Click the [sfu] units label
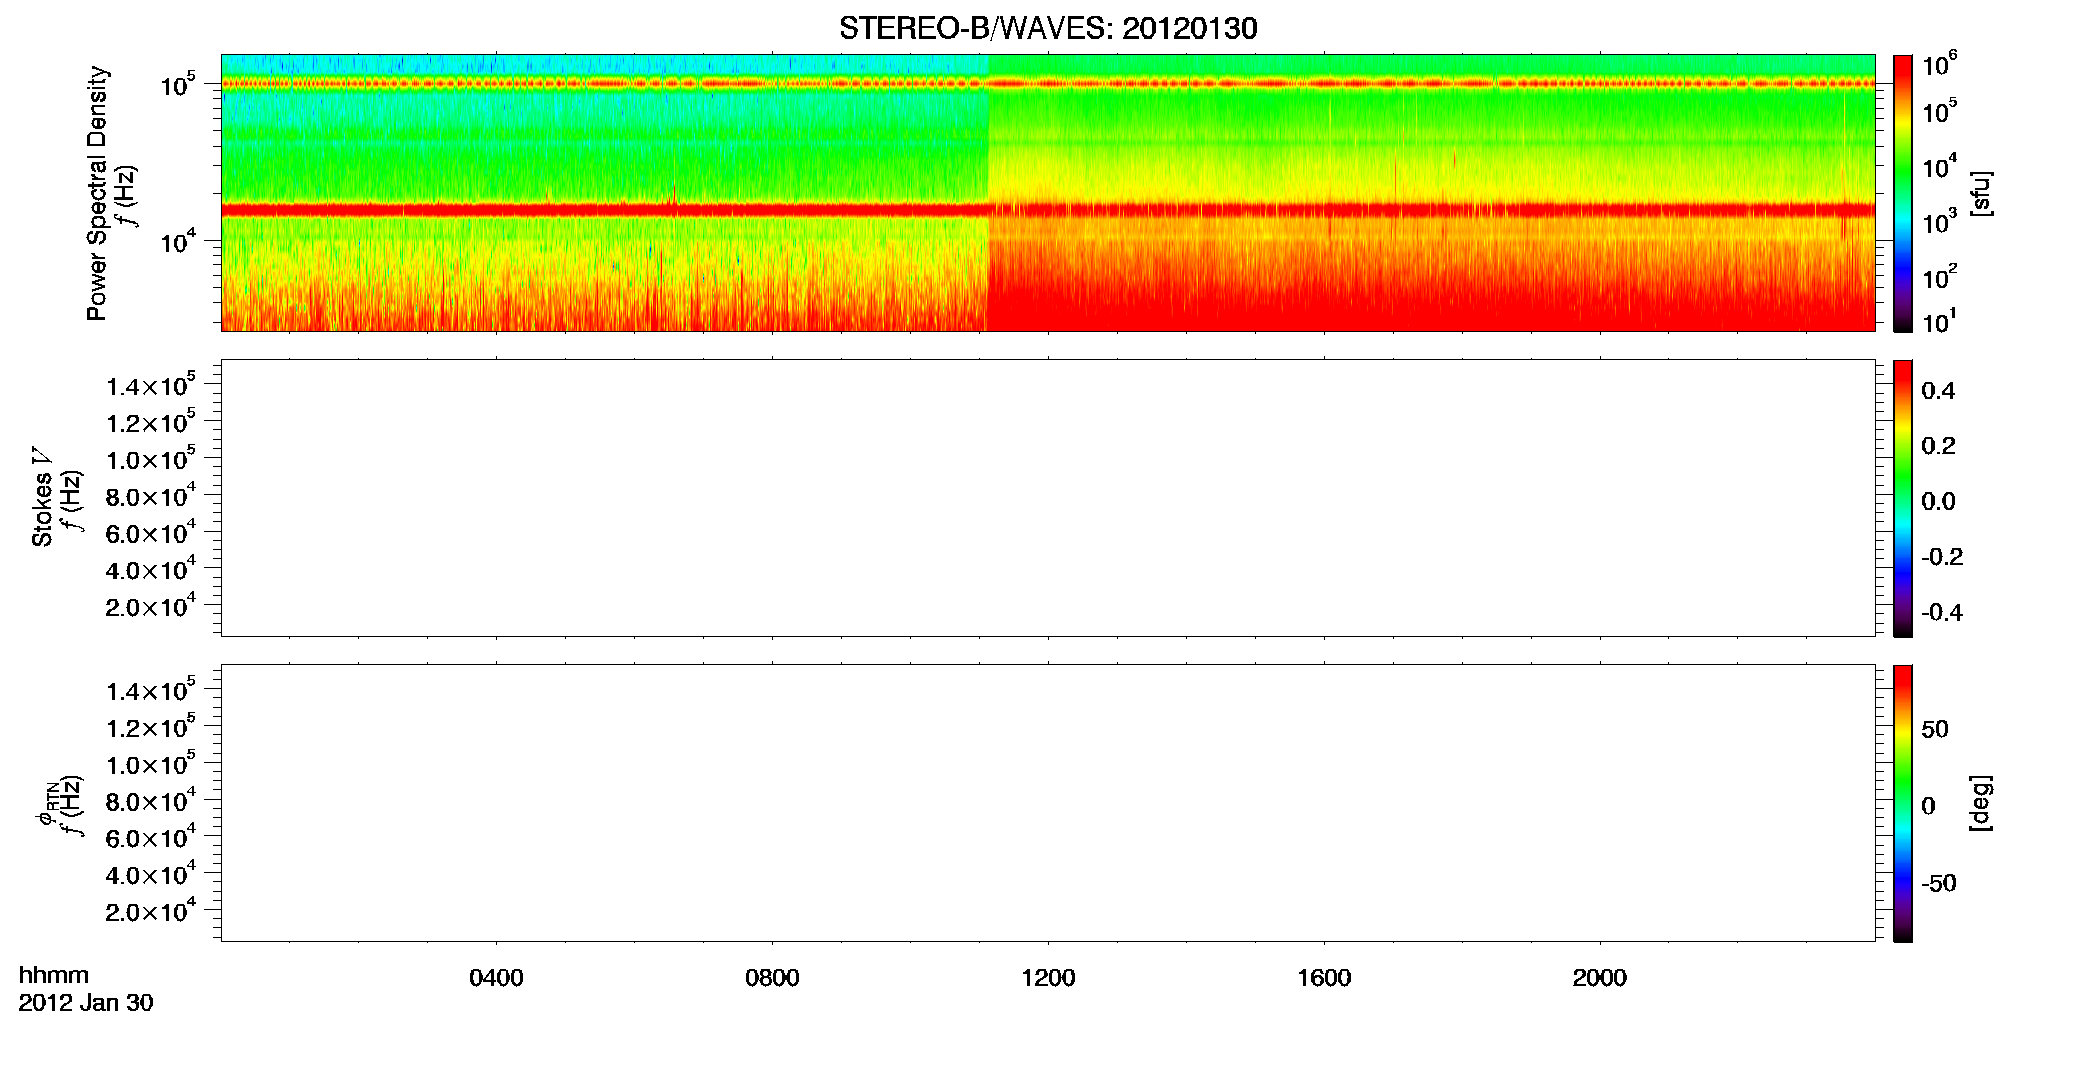The image size is (2096, 1080). click(1980, 193)
